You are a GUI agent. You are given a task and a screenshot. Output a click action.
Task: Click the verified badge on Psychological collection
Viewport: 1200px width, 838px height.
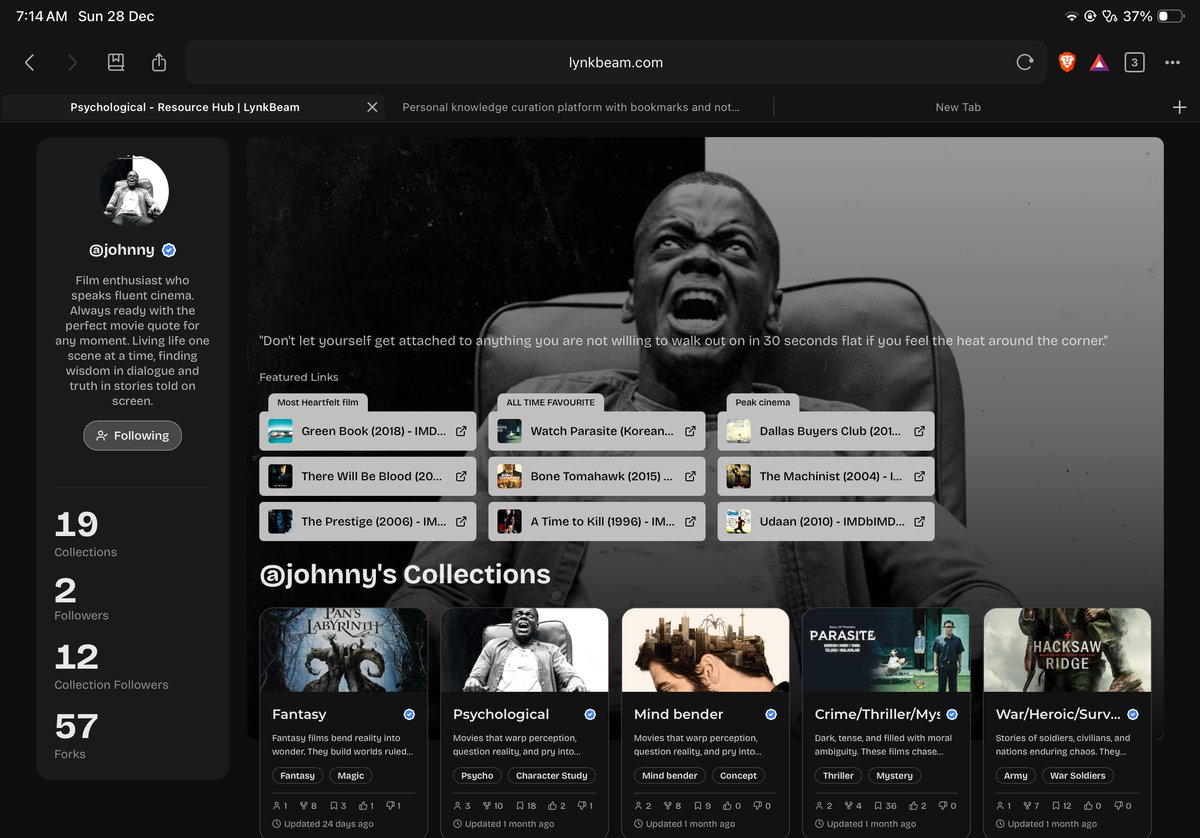tap(590, 715)
